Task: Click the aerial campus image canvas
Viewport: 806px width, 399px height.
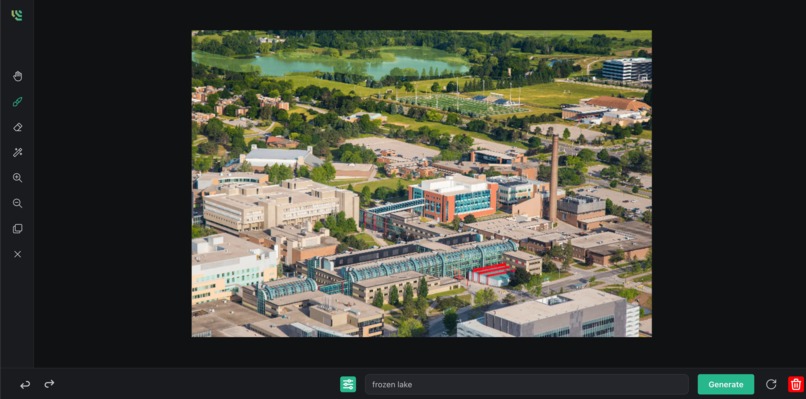Action: (422, 184)
